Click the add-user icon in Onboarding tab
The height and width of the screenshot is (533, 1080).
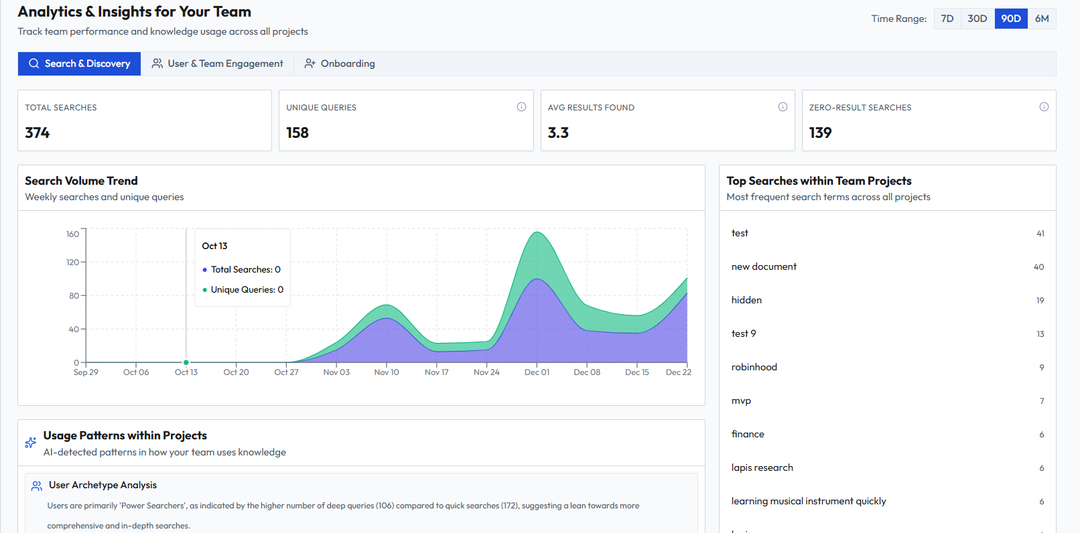pyautogui.click(x=310, y=64)
